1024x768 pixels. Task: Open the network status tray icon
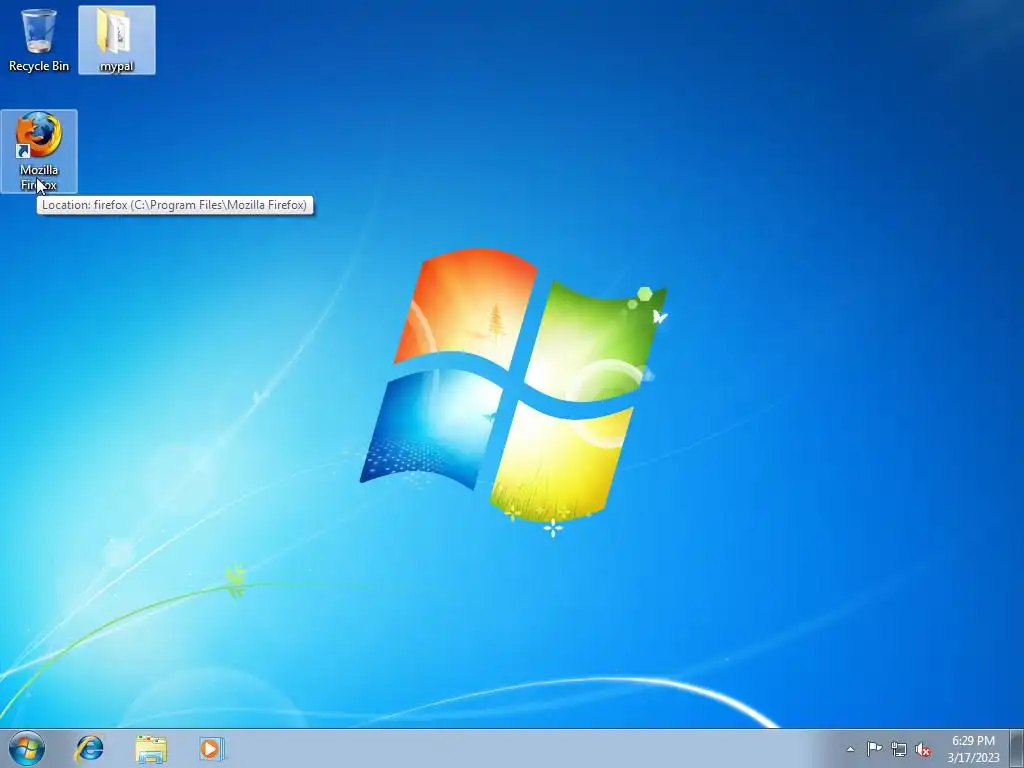[x=899, y=749]
